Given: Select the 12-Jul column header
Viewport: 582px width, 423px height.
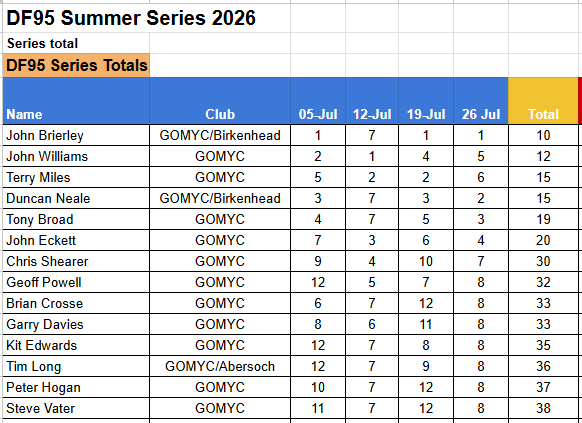Looking at the screenshot, I should coord(372,101).
